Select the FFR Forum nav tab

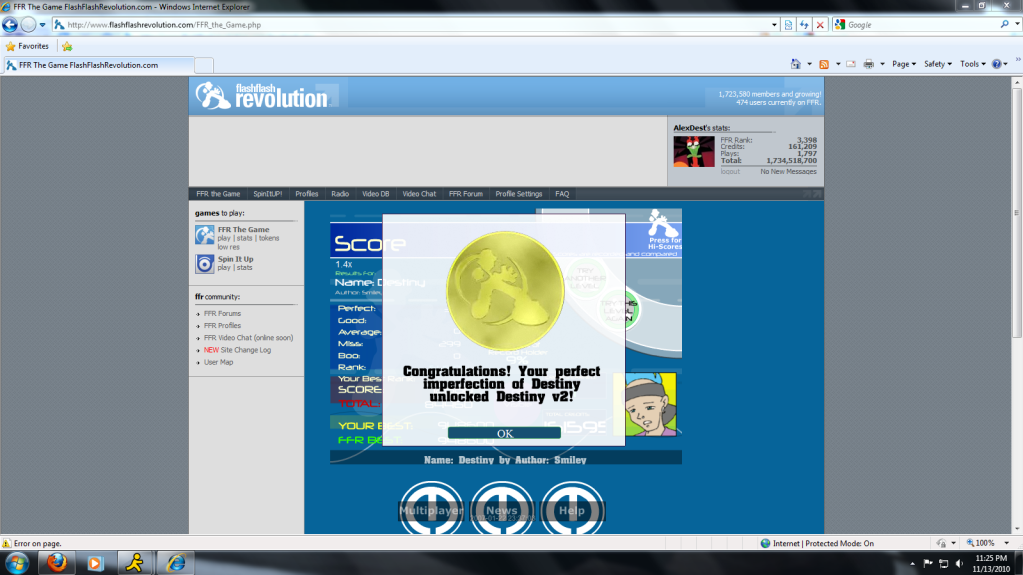(x=465, y=194)
